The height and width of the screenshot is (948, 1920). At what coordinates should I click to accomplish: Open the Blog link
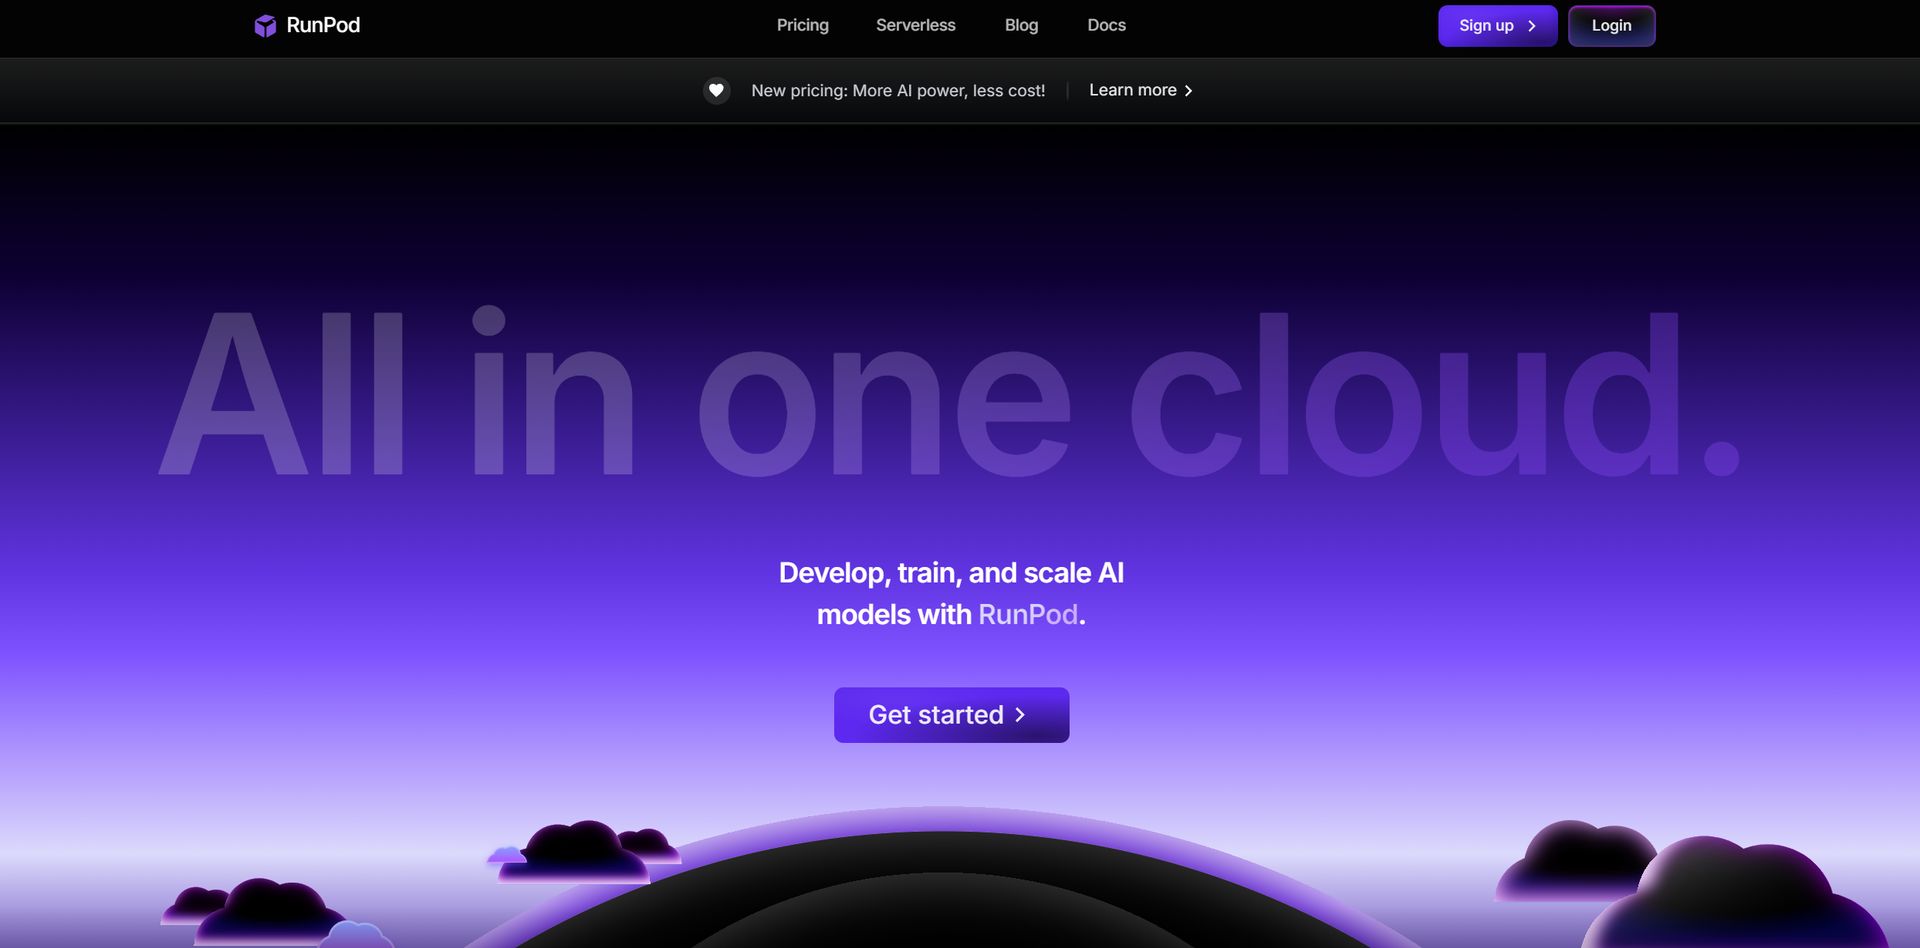[x=1021, y=26]
